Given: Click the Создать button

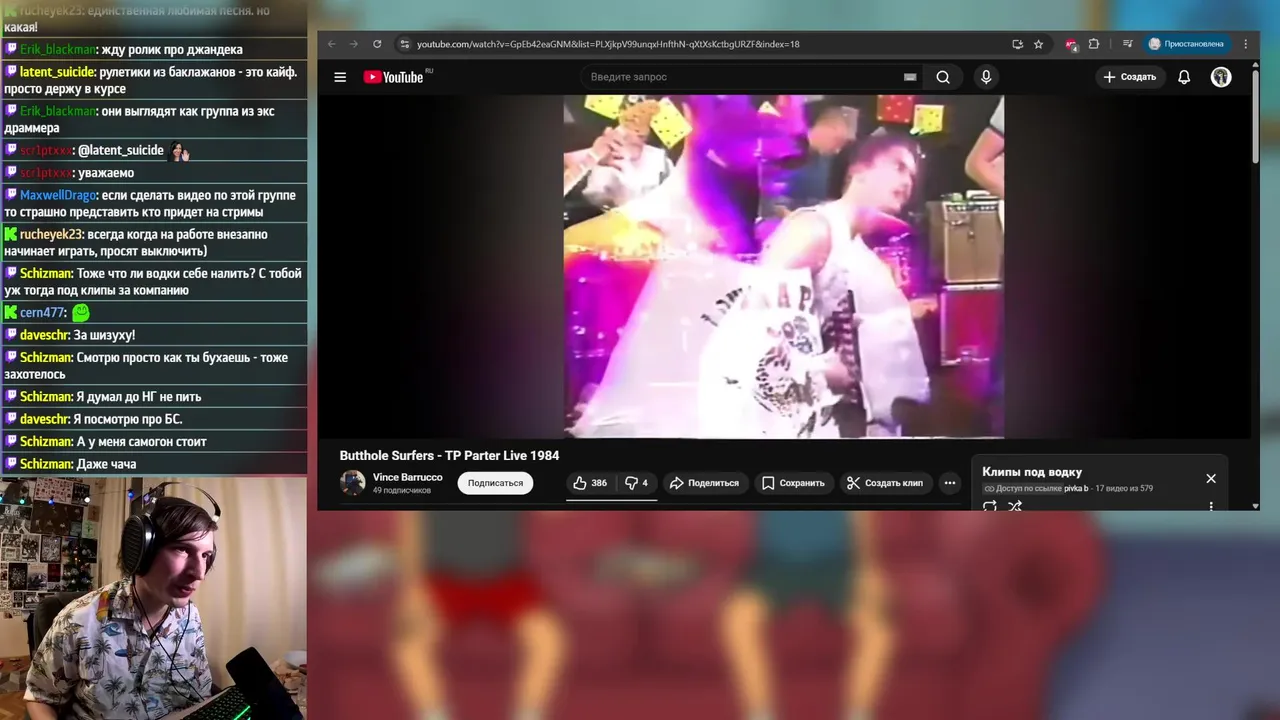Looking at the screenshot, I should pos(1130,77).
